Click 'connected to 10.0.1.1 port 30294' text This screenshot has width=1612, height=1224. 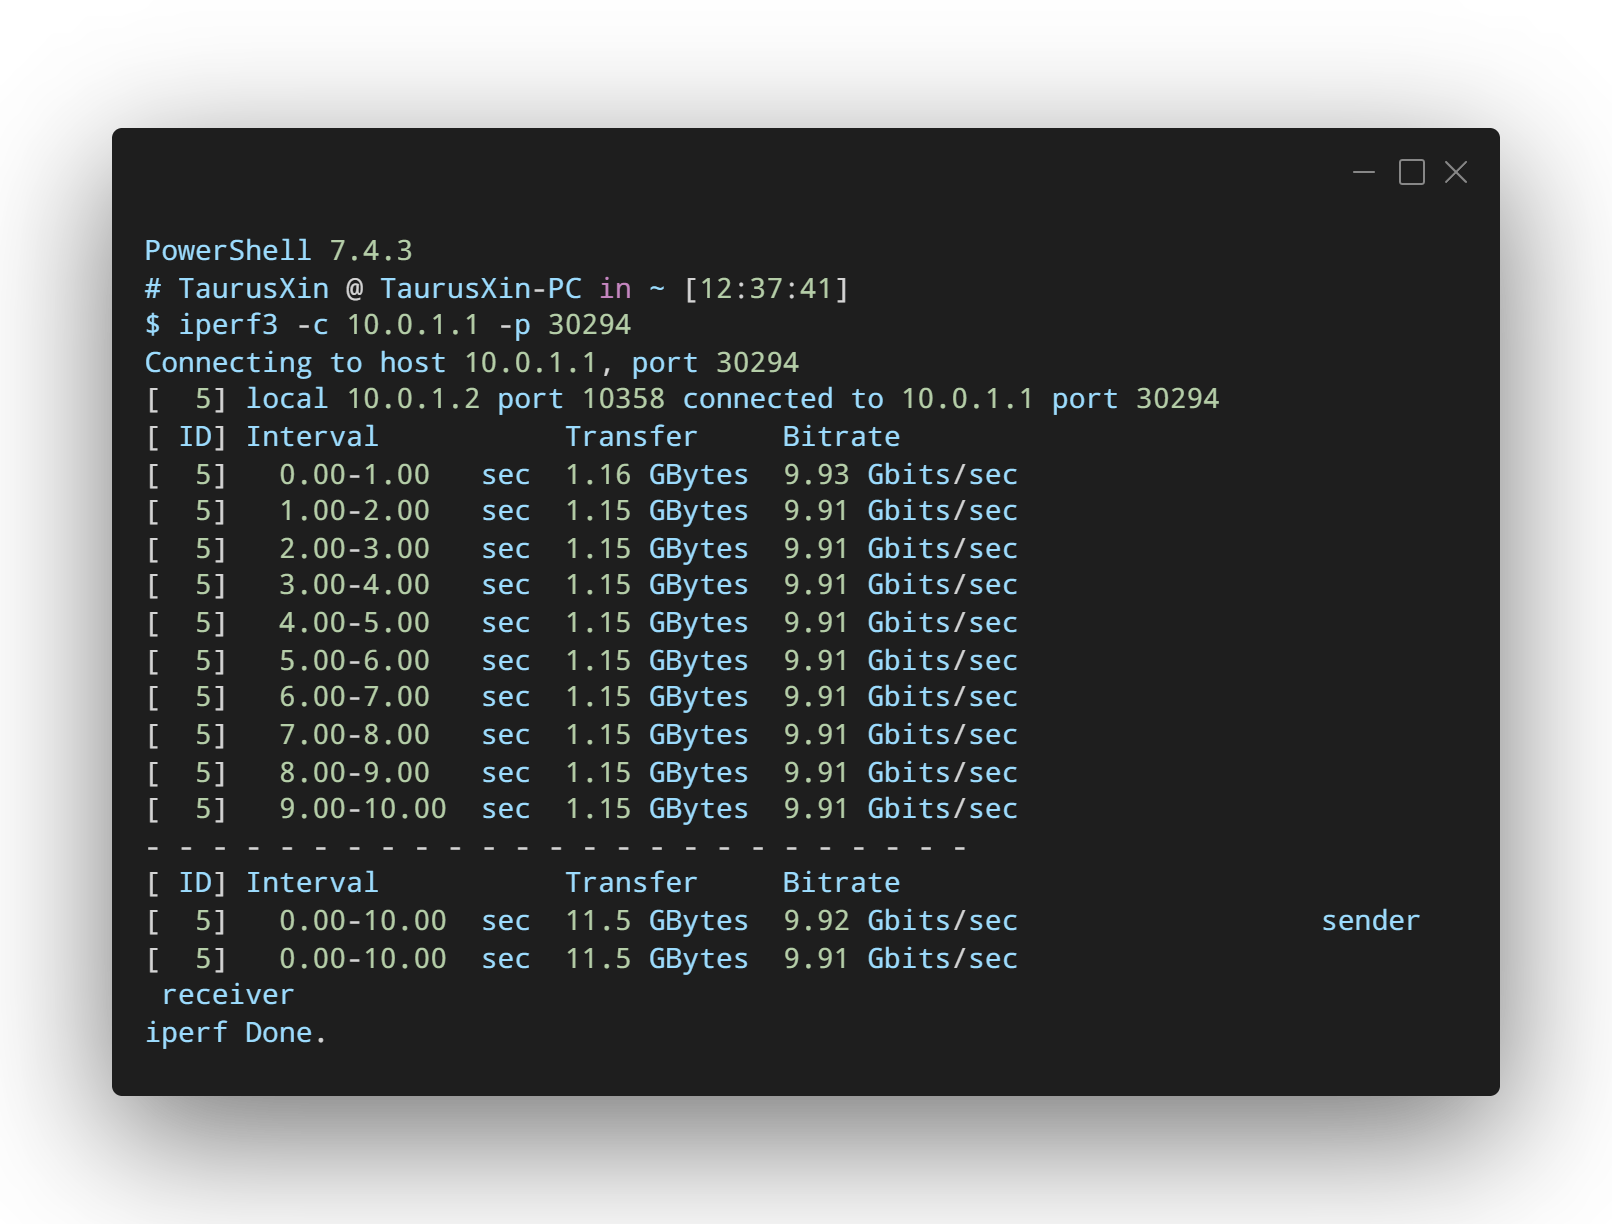951,399
